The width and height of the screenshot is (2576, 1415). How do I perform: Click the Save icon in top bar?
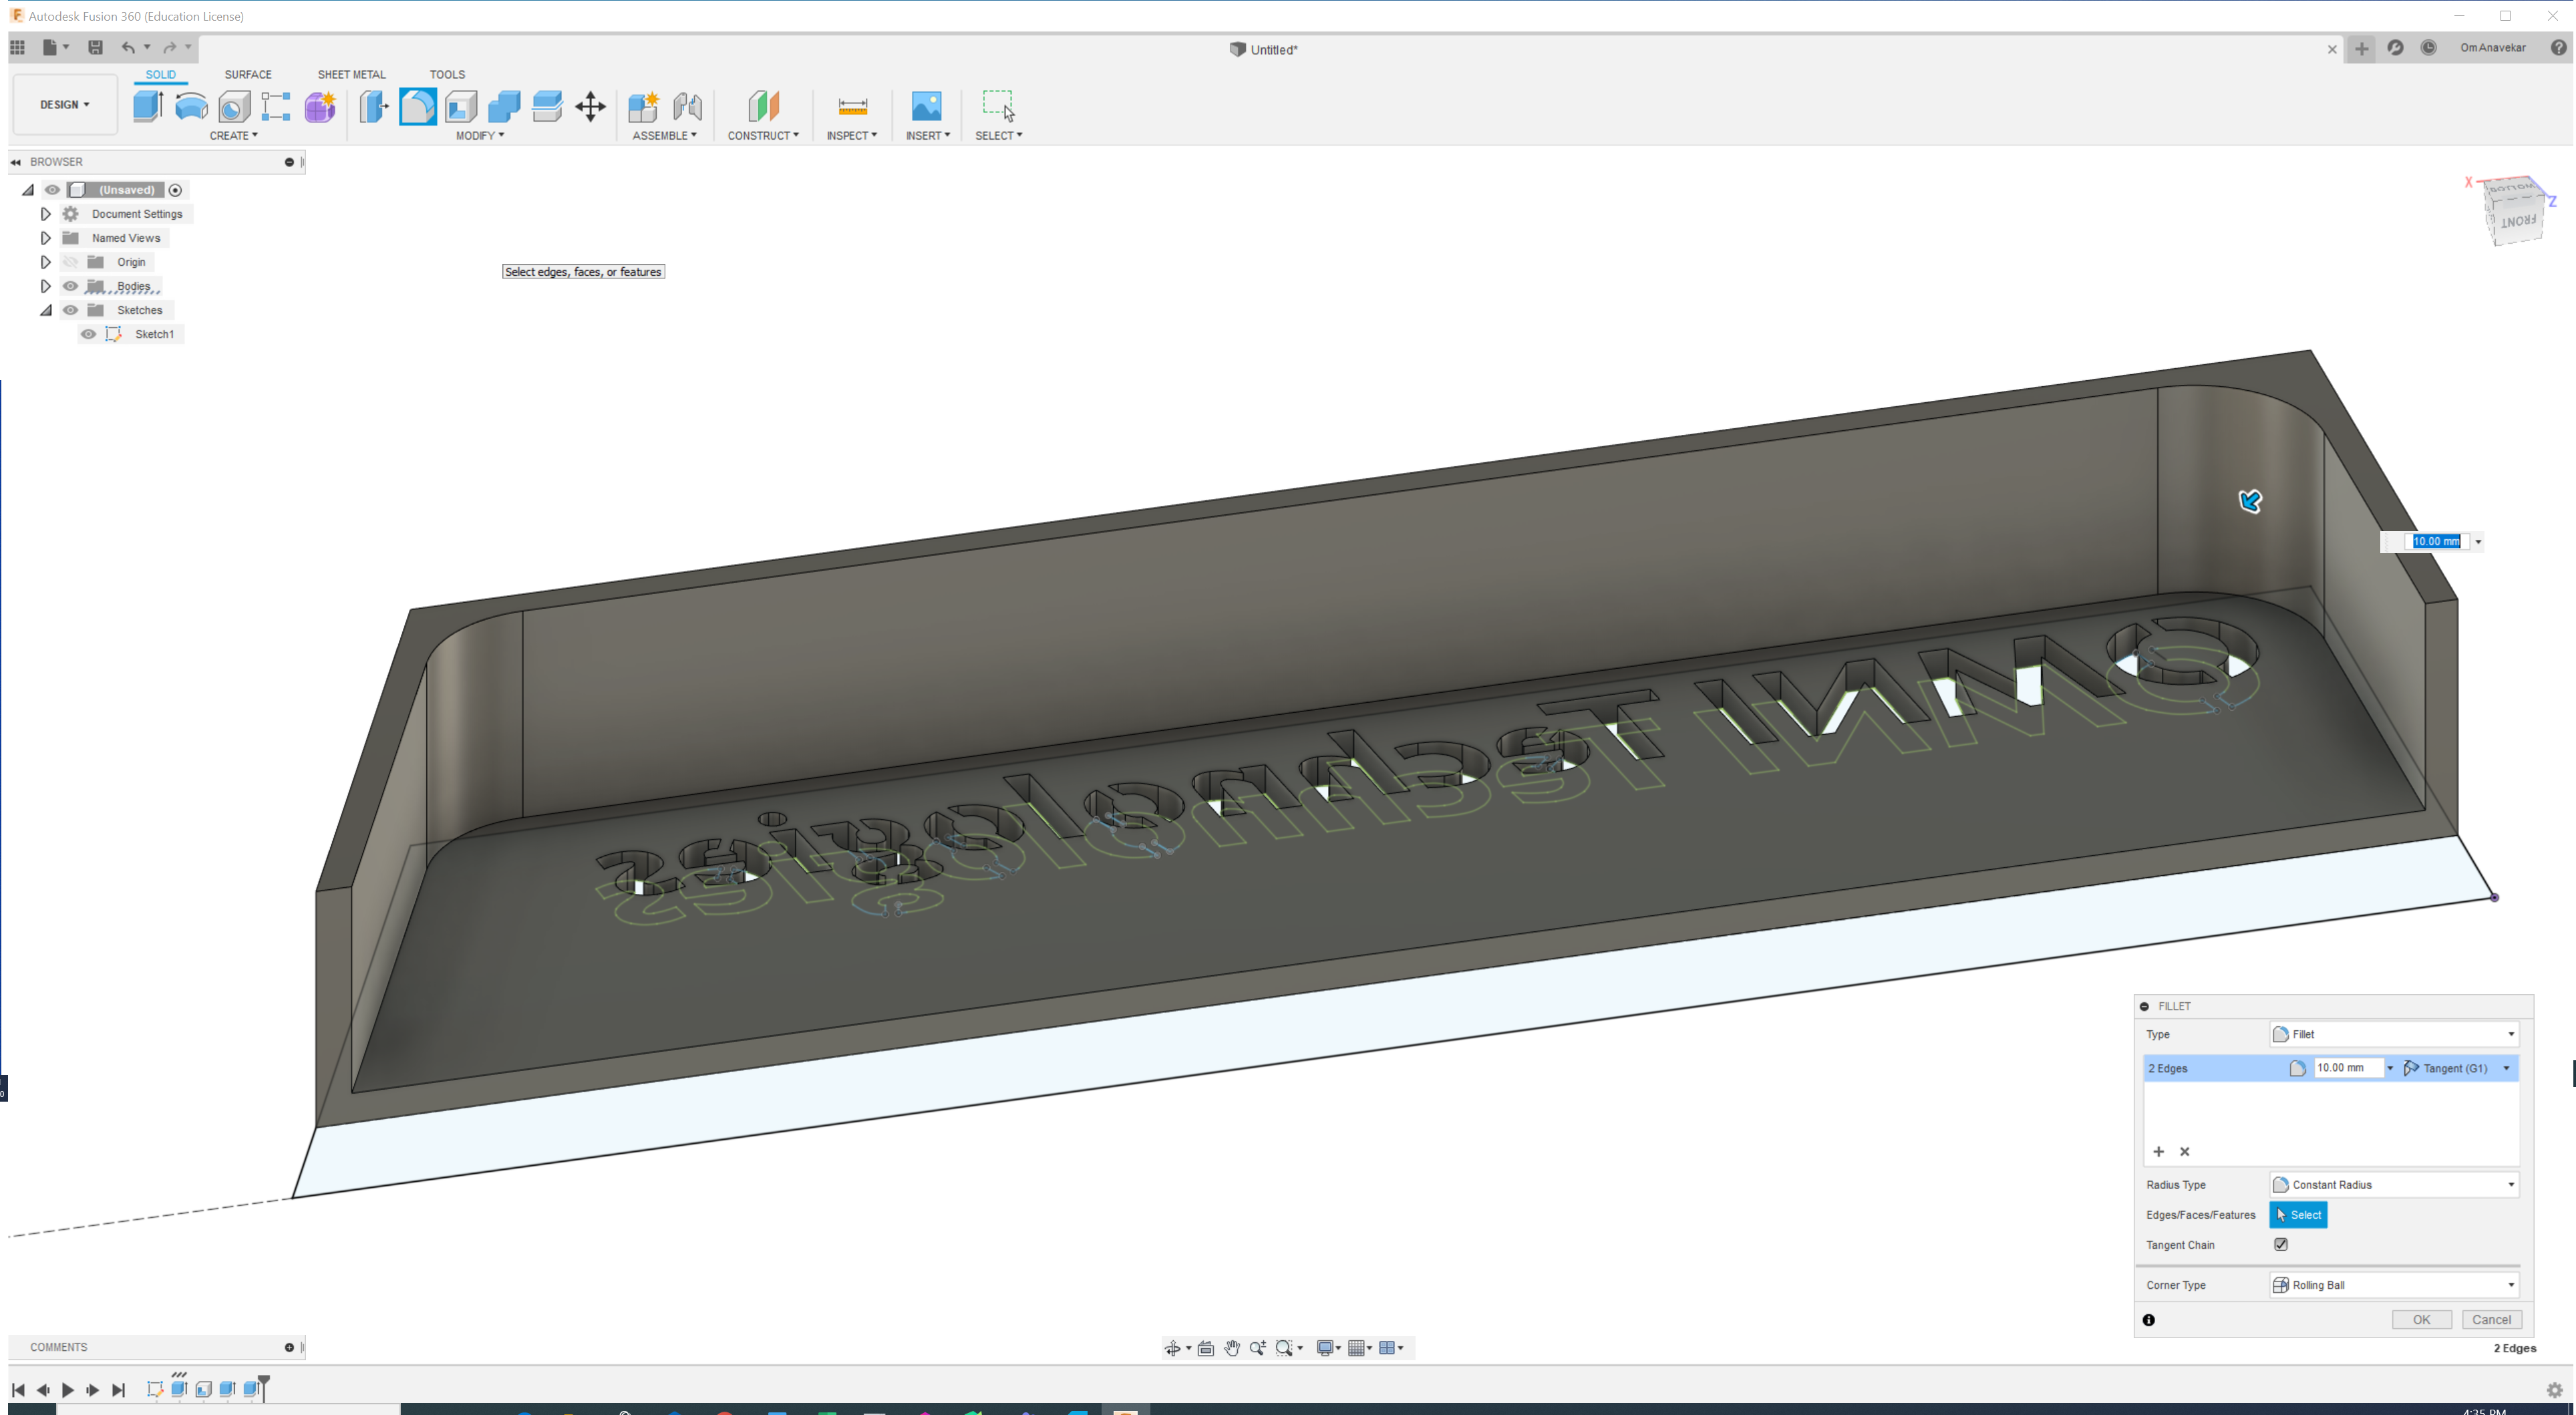[x=95, y=47]
